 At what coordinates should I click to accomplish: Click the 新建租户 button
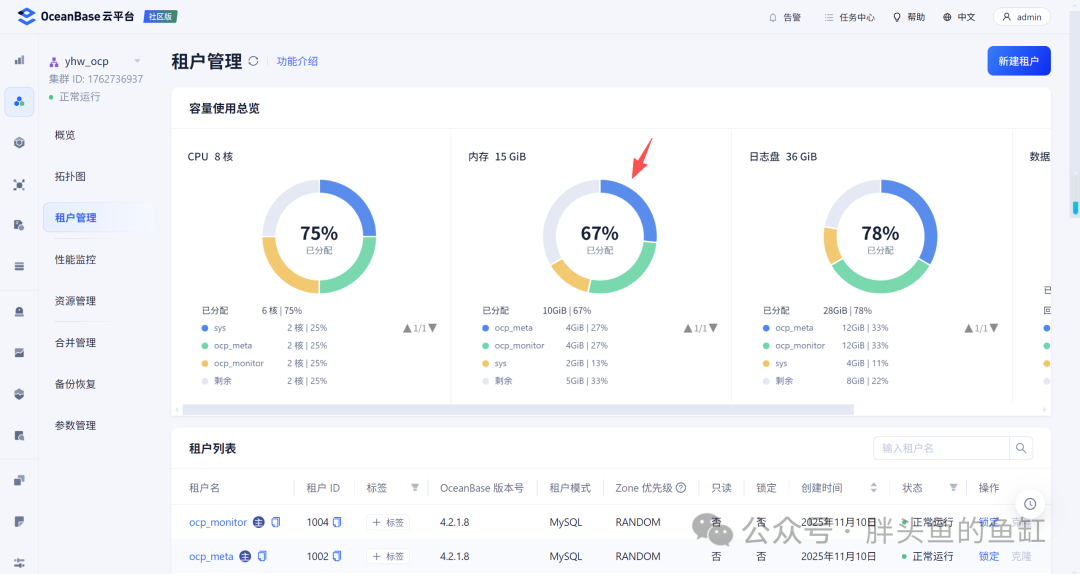[1019, 61]
